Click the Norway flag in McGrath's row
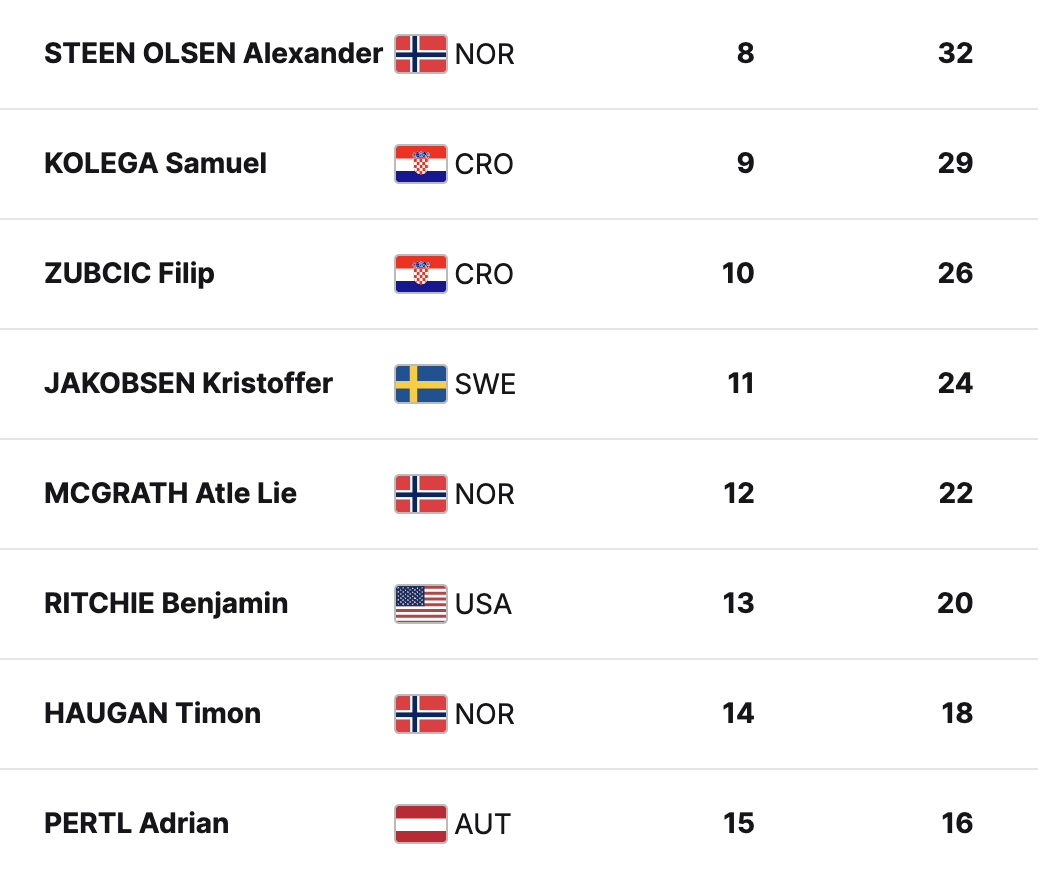Viewport: 1038px width, 876px height. [x=420, y=494]
